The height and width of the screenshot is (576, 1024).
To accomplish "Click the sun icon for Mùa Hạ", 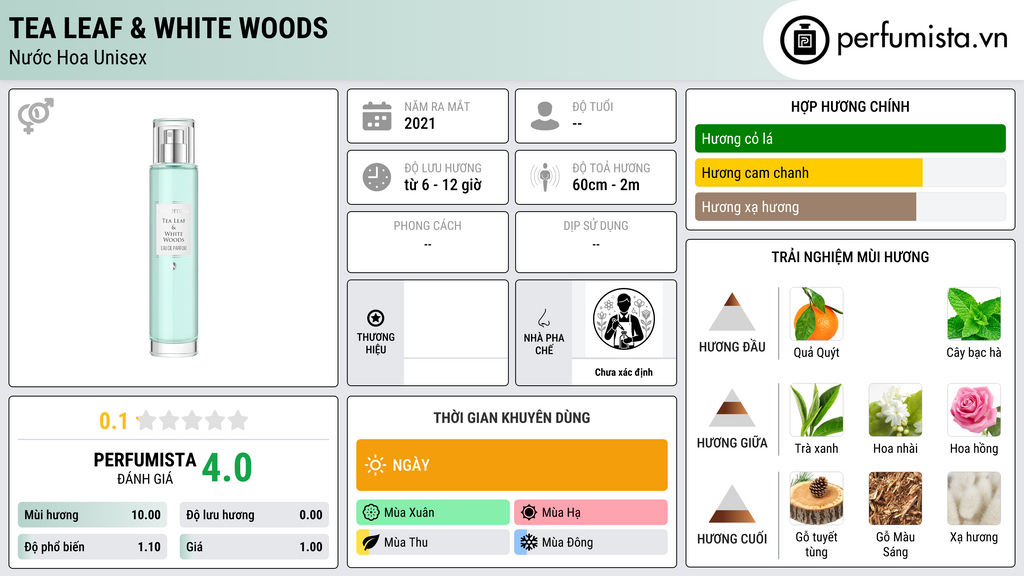I will (x=529, y=512).
